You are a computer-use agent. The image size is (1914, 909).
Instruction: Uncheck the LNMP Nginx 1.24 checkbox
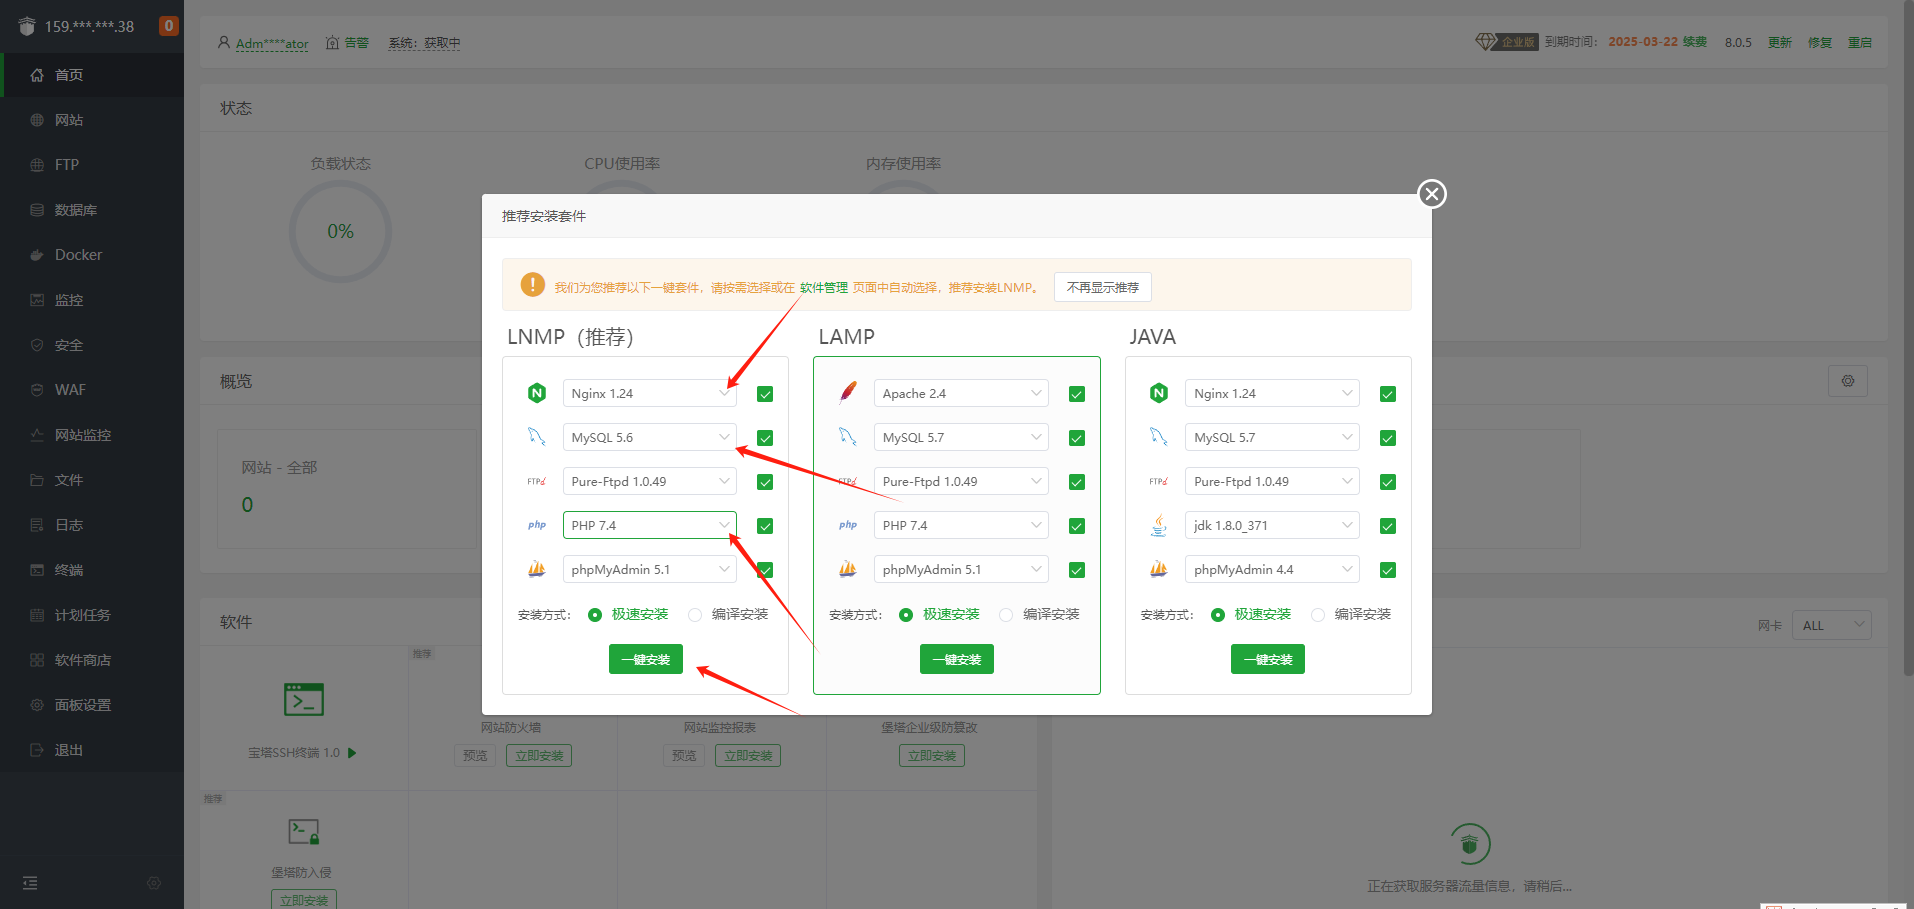[765, 394]
